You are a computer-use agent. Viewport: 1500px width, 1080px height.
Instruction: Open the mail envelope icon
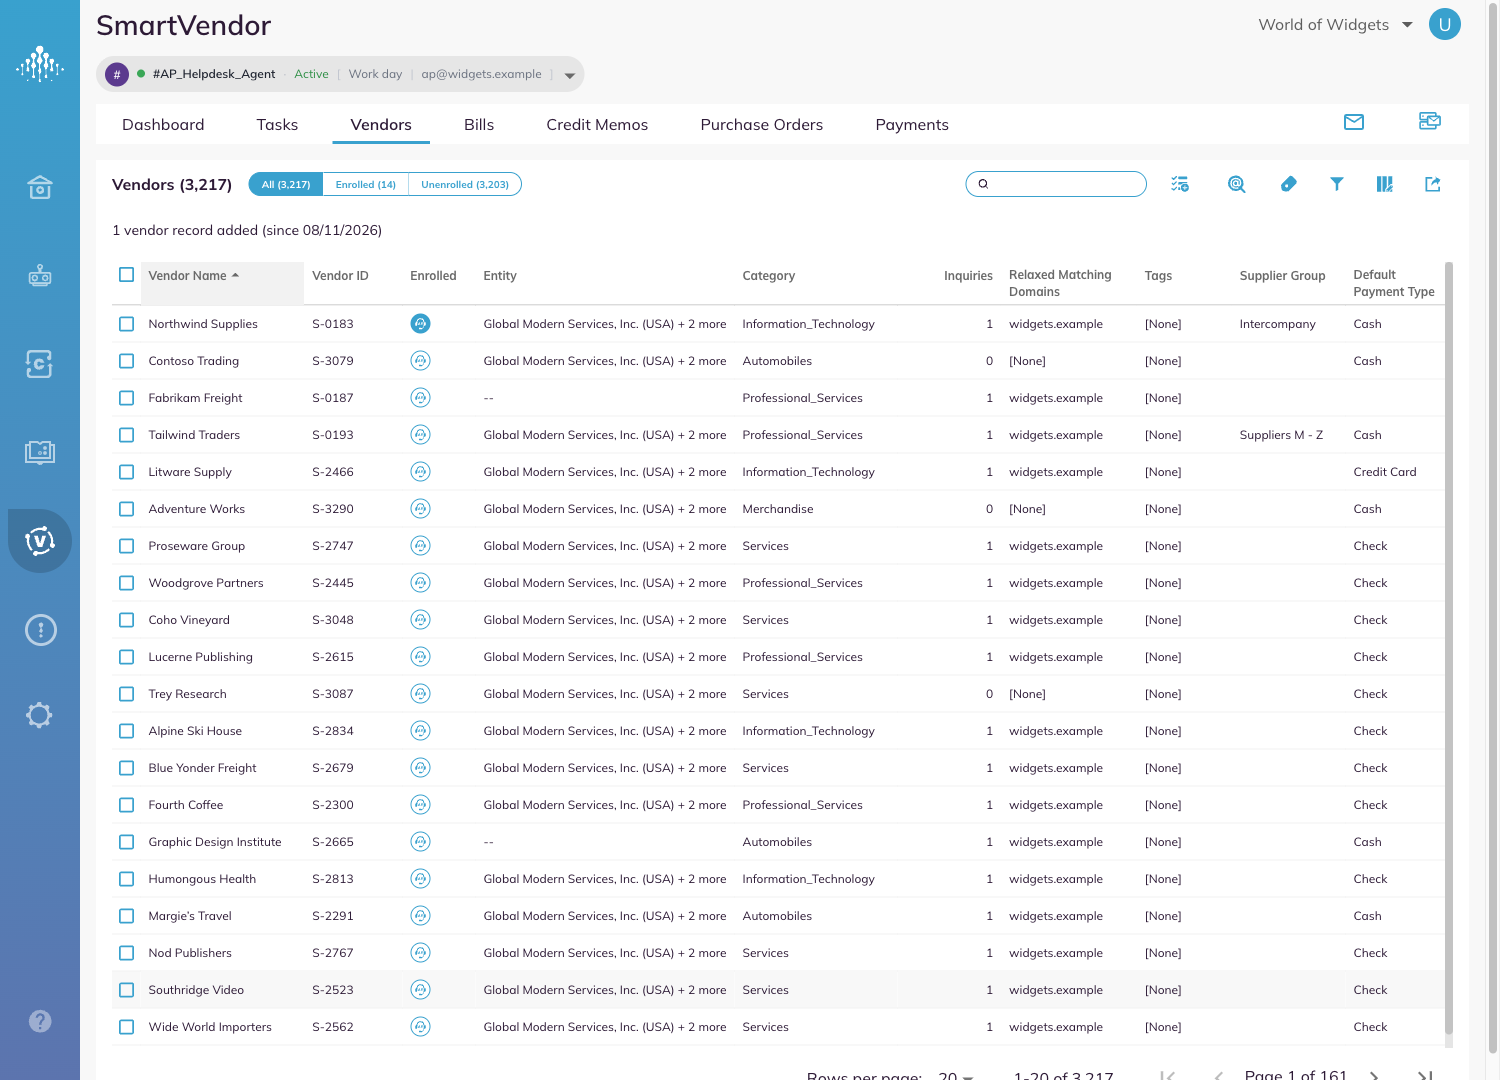(x=1354, y=122)
